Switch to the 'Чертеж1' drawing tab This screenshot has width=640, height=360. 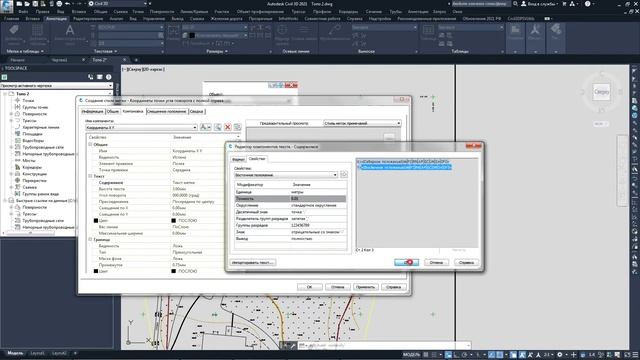tap(60, 60)
